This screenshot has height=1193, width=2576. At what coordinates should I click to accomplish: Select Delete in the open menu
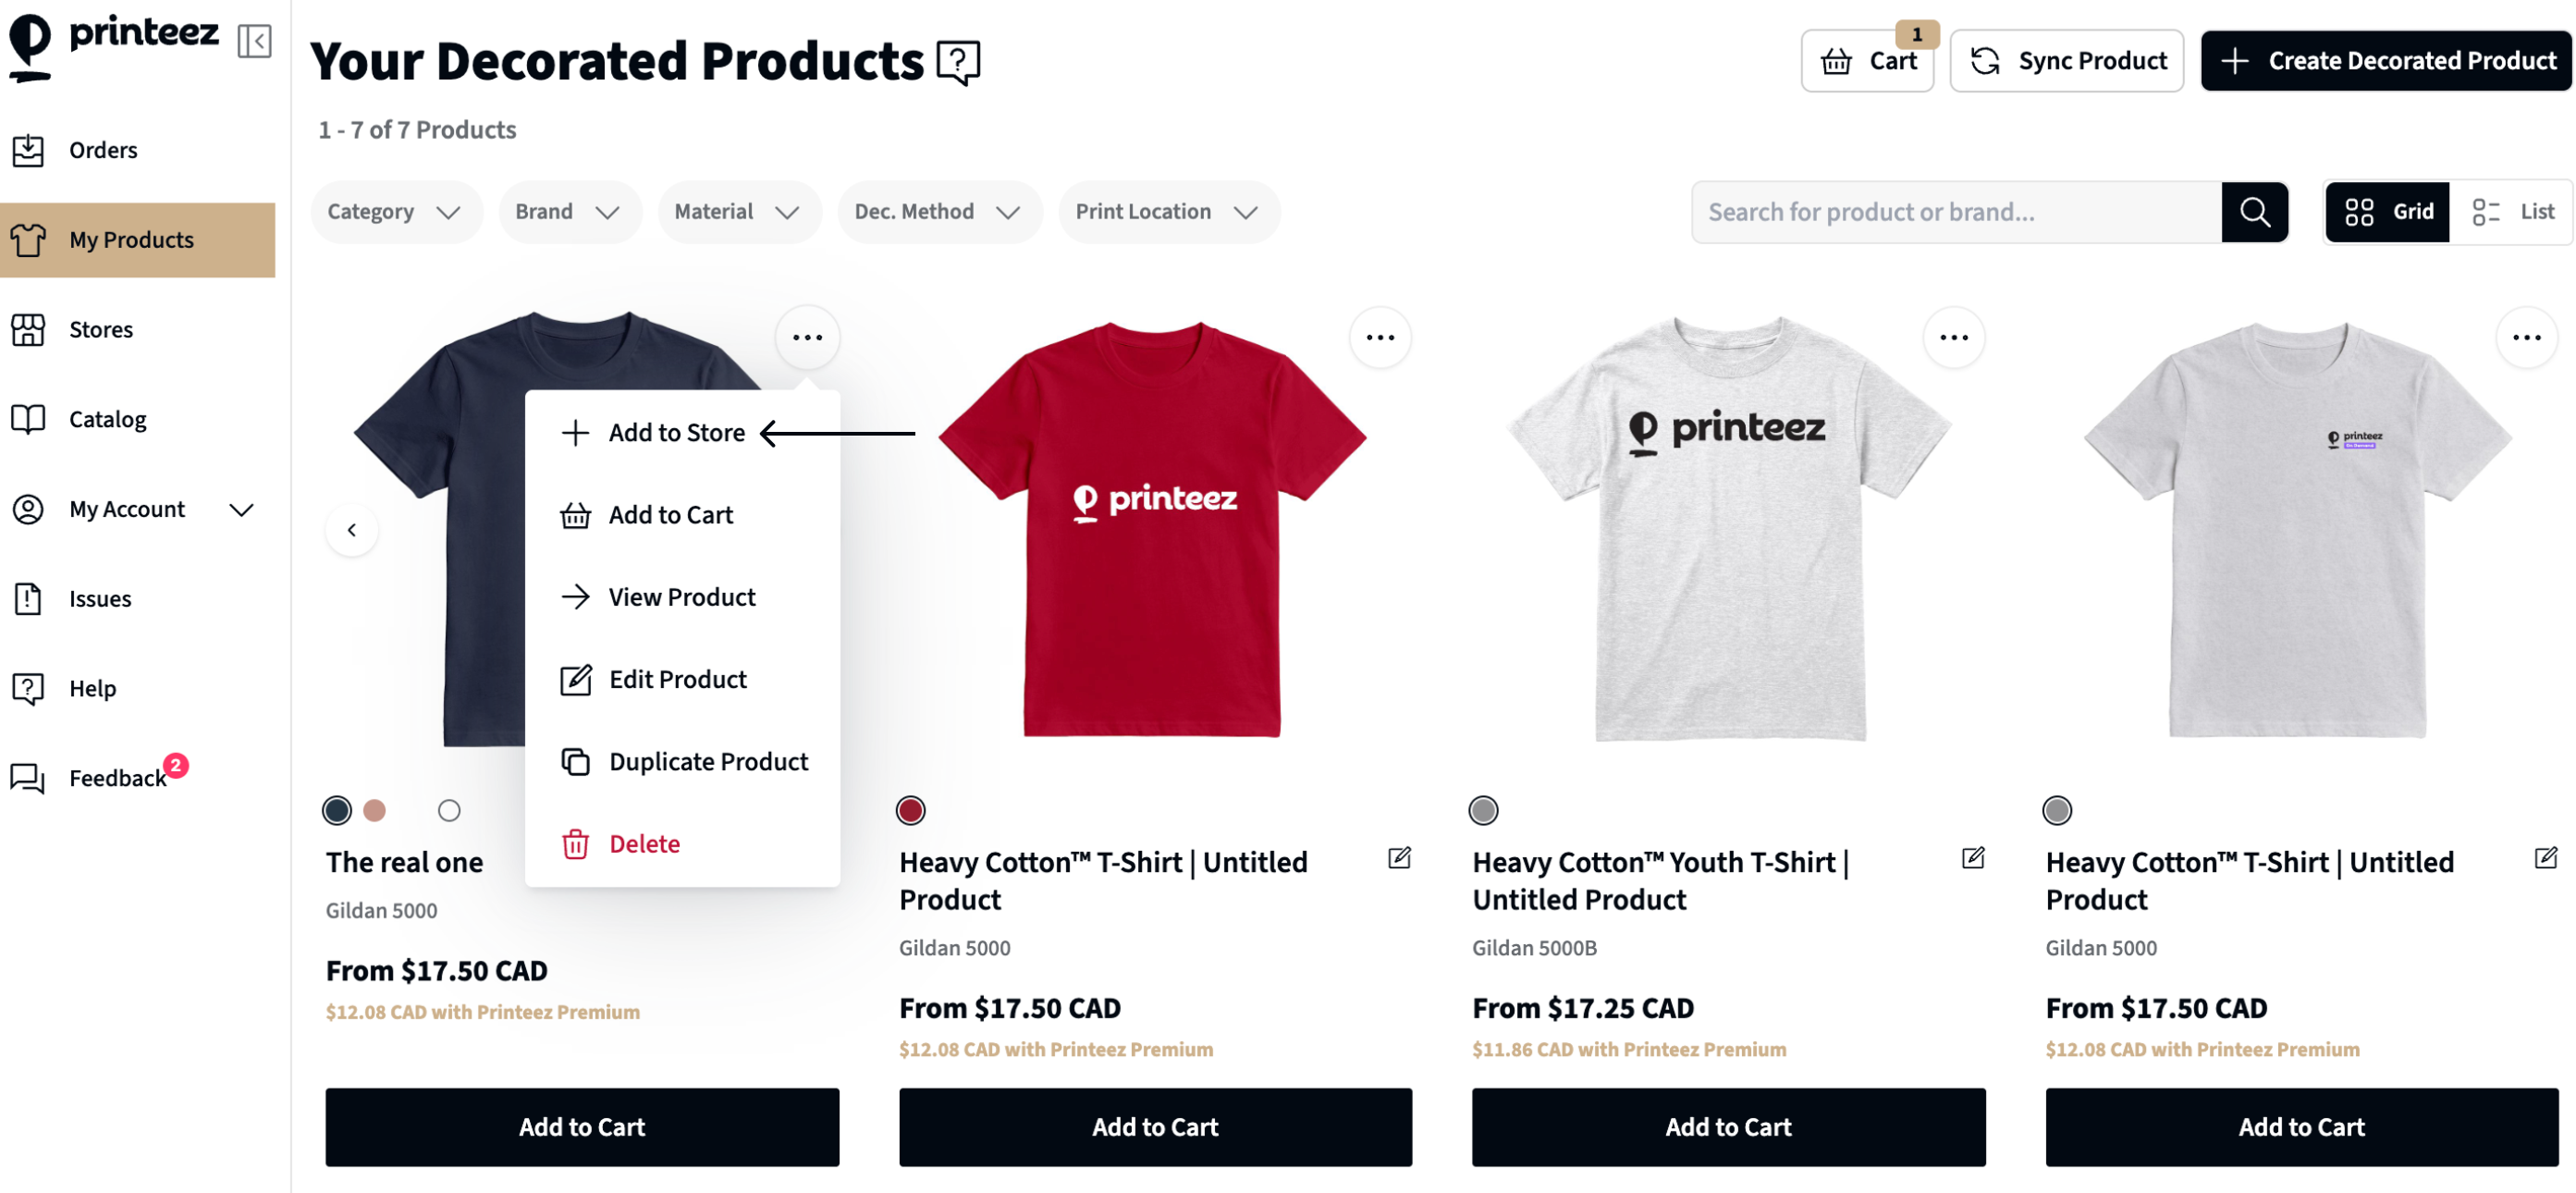click(643, 843)
